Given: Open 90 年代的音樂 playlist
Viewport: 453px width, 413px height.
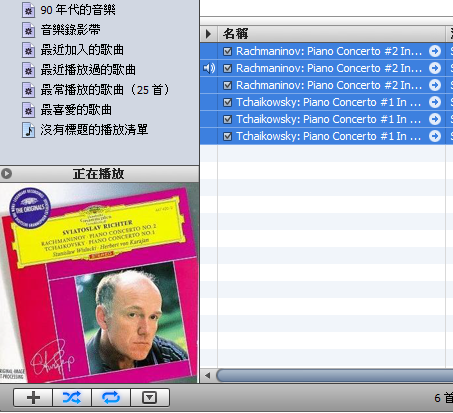Looking at the screenshot, I should tap(78, 10).
